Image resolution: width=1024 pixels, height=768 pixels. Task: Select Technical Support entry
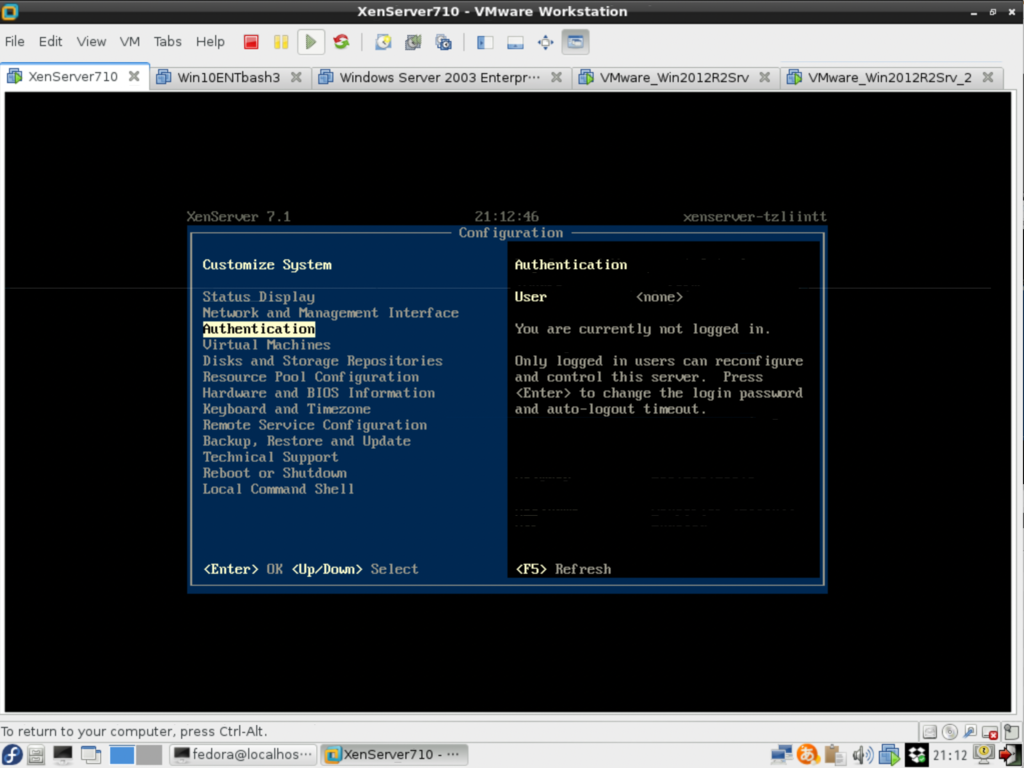[270, 457]
